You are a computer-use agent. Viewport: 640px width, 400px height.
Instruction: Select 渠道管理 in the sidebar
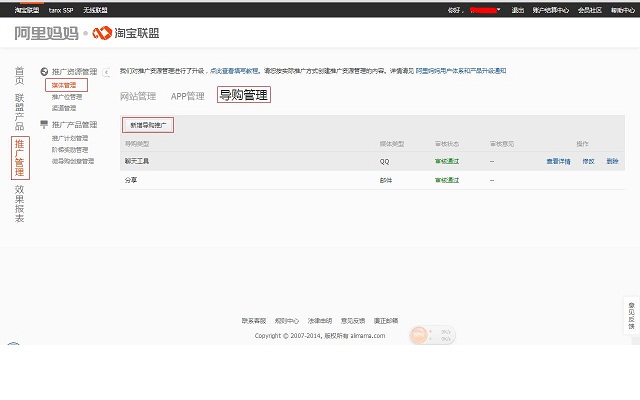pyautogui.click(x=64, y=108)
